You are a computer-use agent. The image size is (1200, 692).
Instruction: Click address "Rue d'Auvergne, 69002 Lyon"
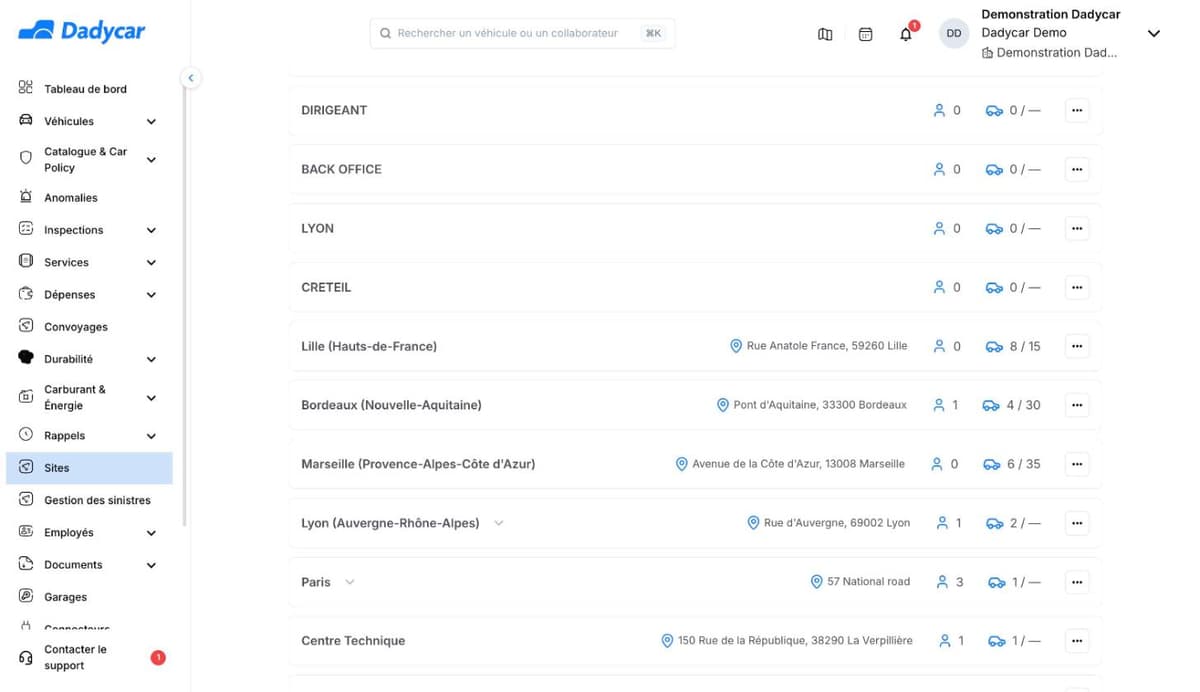tap(837, 523)
